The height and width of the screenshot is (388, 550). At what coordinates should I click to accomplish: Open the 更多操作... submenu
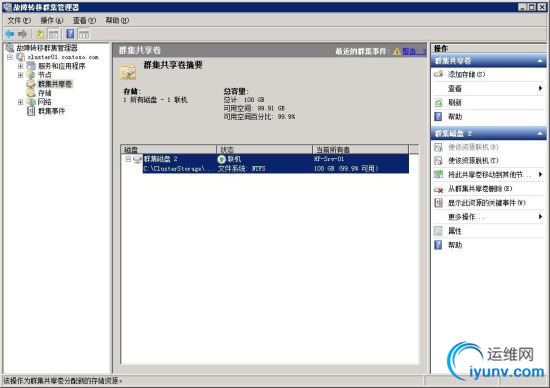tap(488, 217)
